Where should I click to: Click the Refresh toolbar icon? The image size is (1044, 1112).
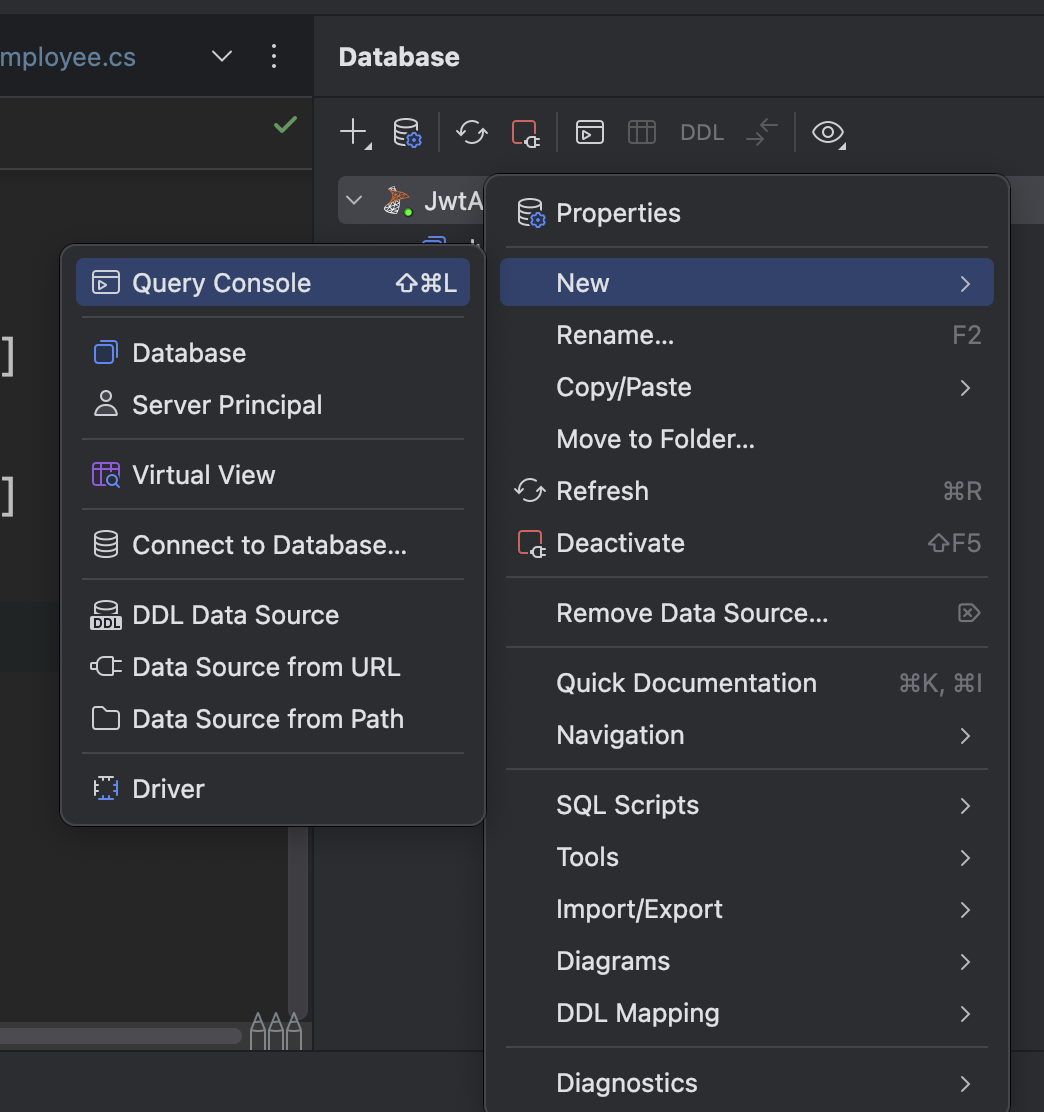tap(472, 132)
